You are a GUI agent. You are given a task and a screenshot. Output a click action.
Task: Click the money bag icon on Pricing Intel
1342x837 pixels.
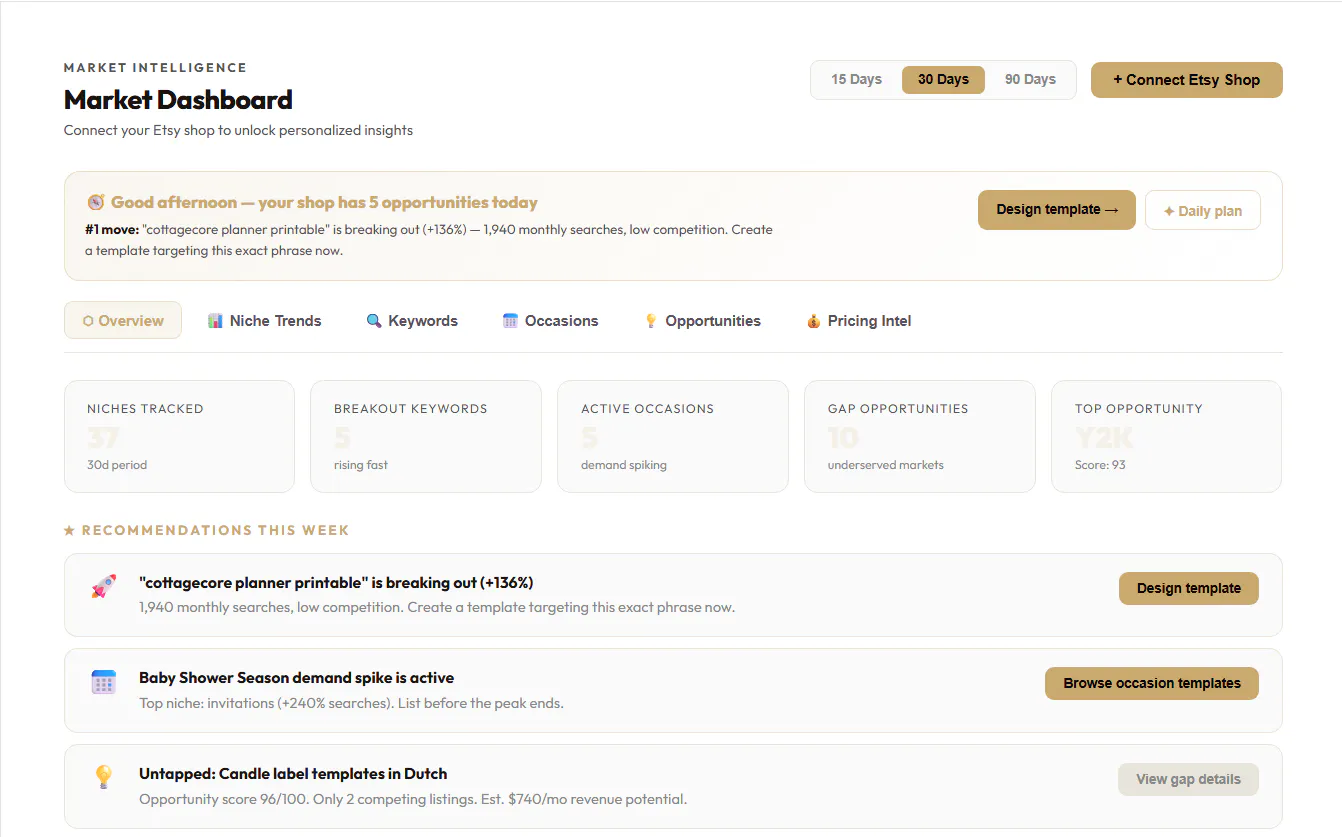[813, 321]
